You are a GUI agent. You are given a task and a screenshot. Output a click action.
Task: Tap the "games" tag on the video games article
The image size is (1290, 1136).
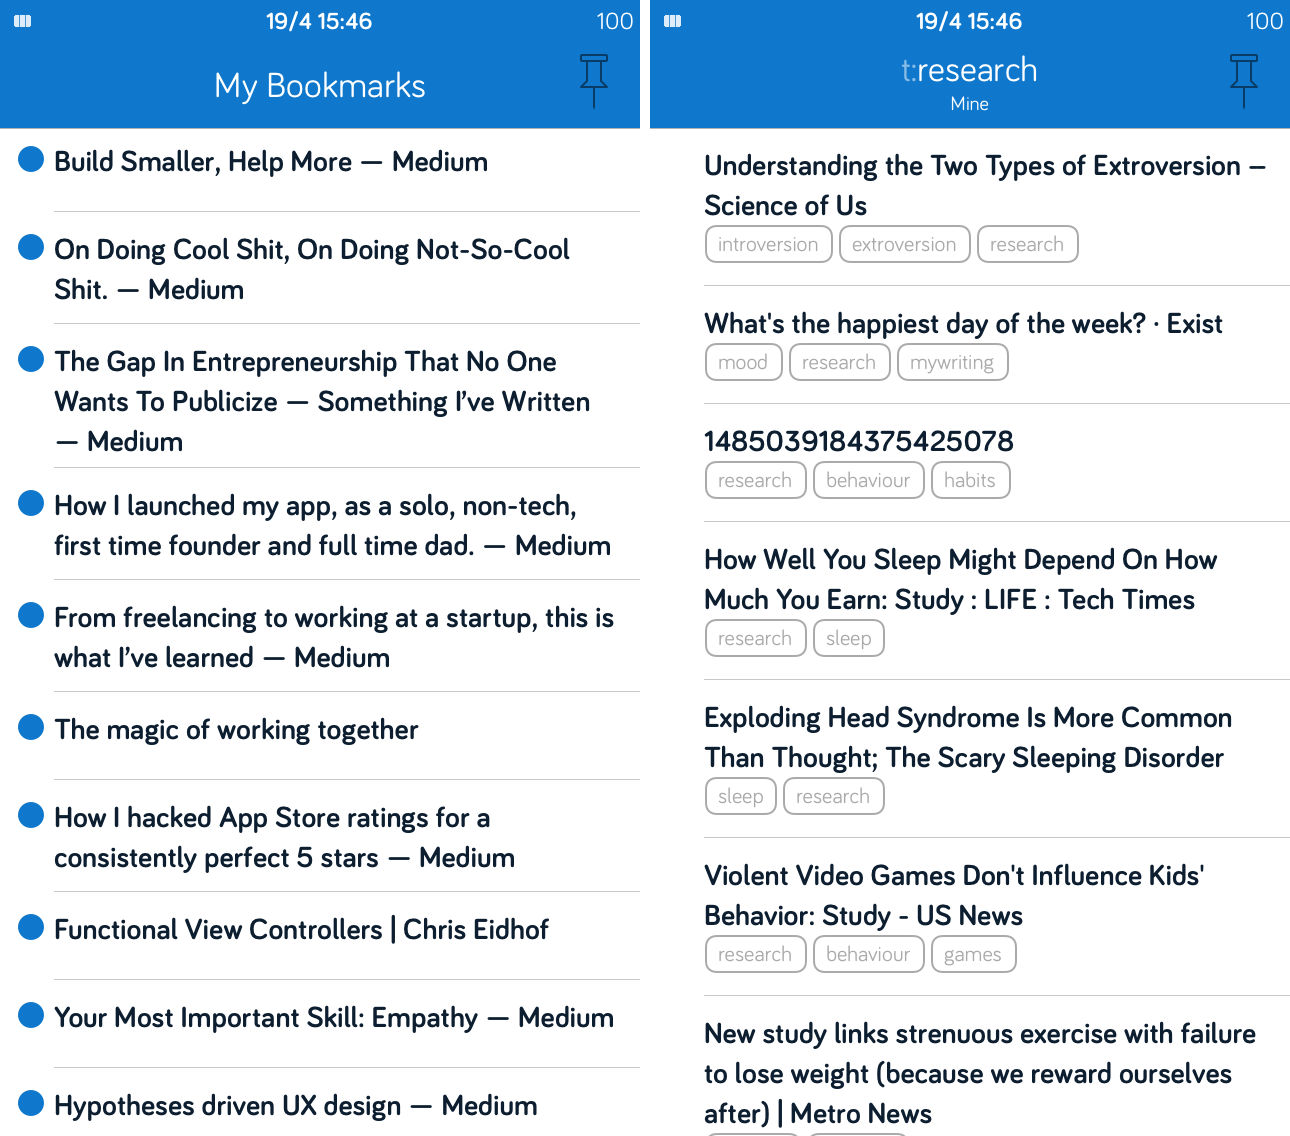point(973,953)
